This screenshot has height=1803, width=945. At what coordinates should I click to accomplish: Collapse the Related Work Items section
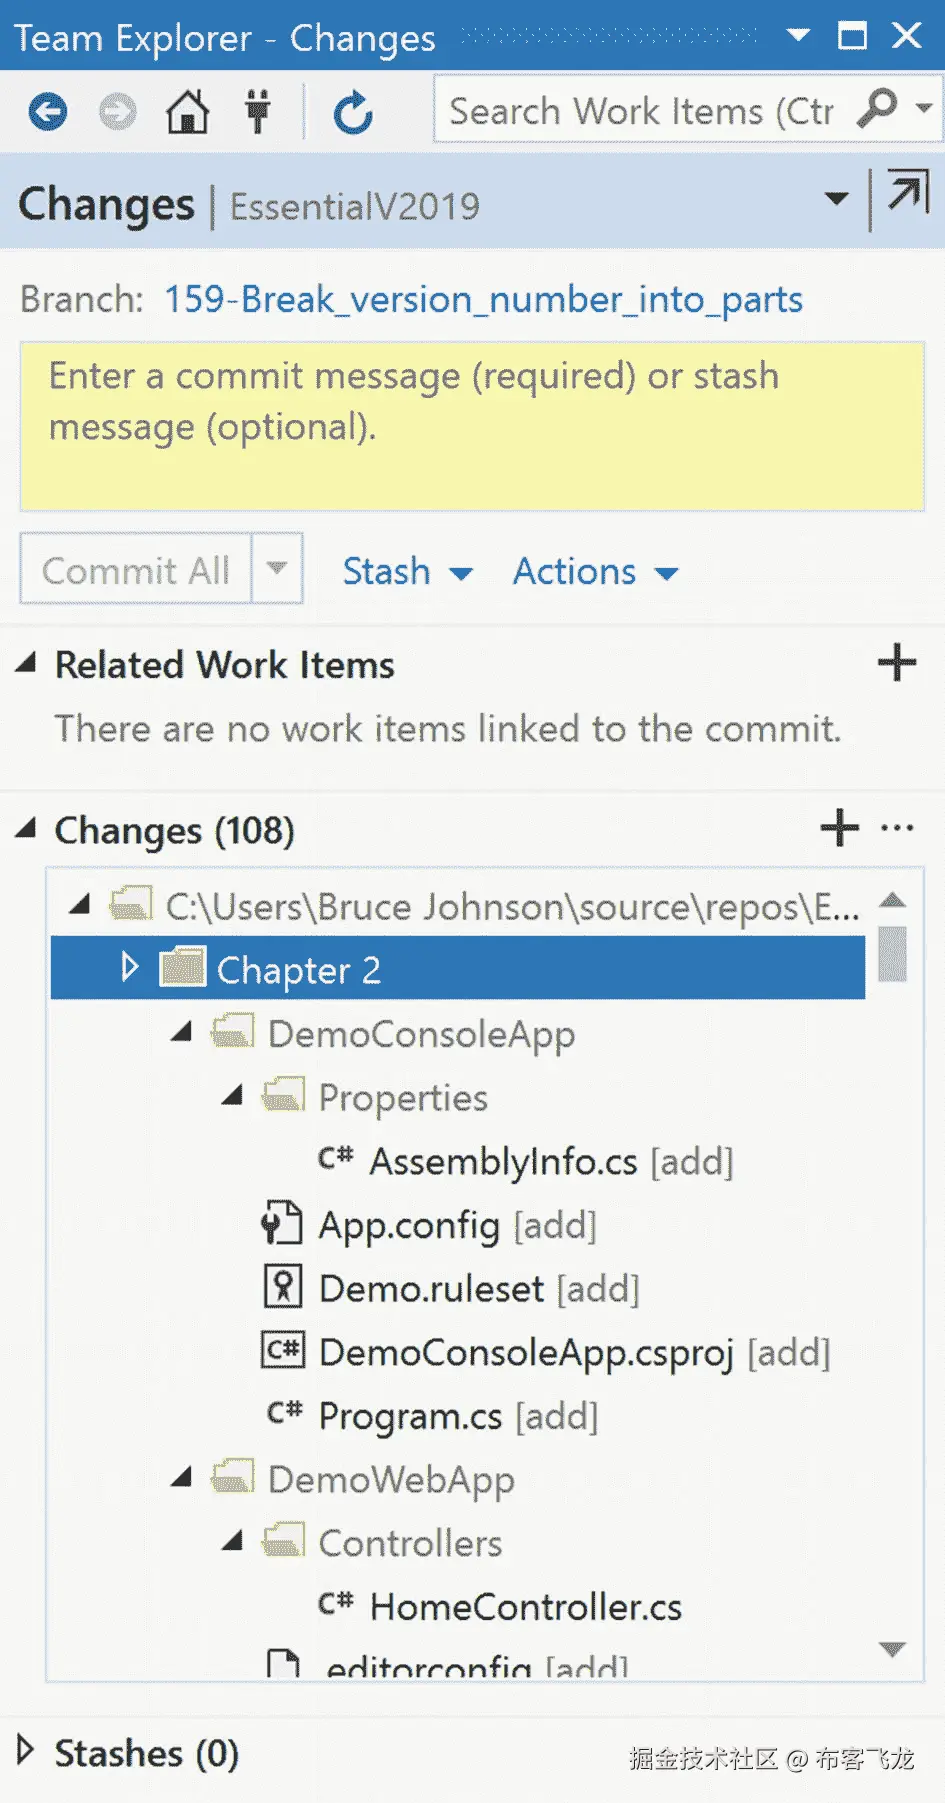(x=26, y=663)
